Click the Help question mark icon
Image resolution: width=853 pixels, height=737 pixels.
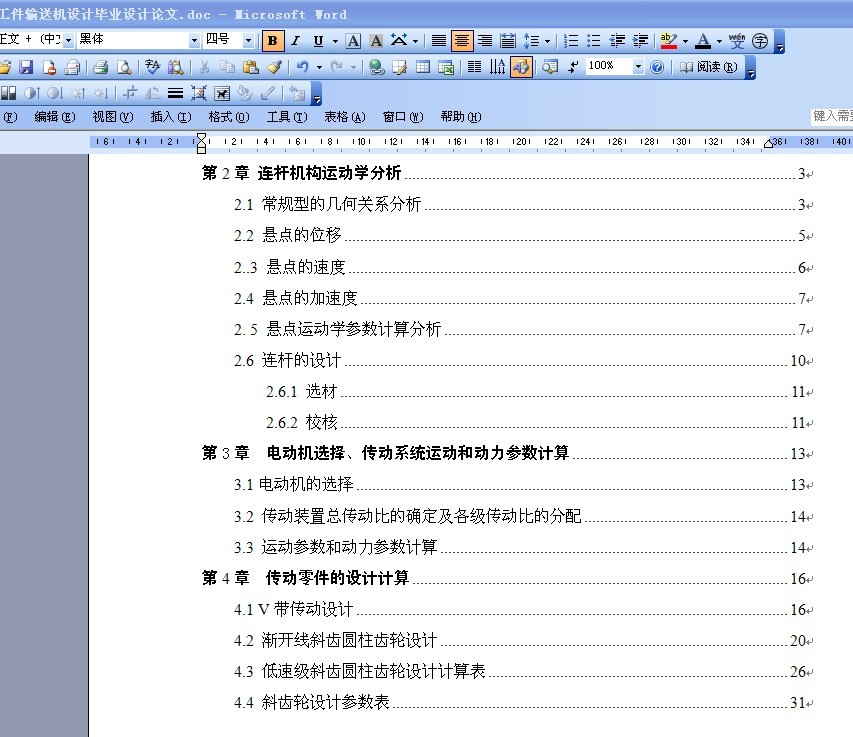657,67
